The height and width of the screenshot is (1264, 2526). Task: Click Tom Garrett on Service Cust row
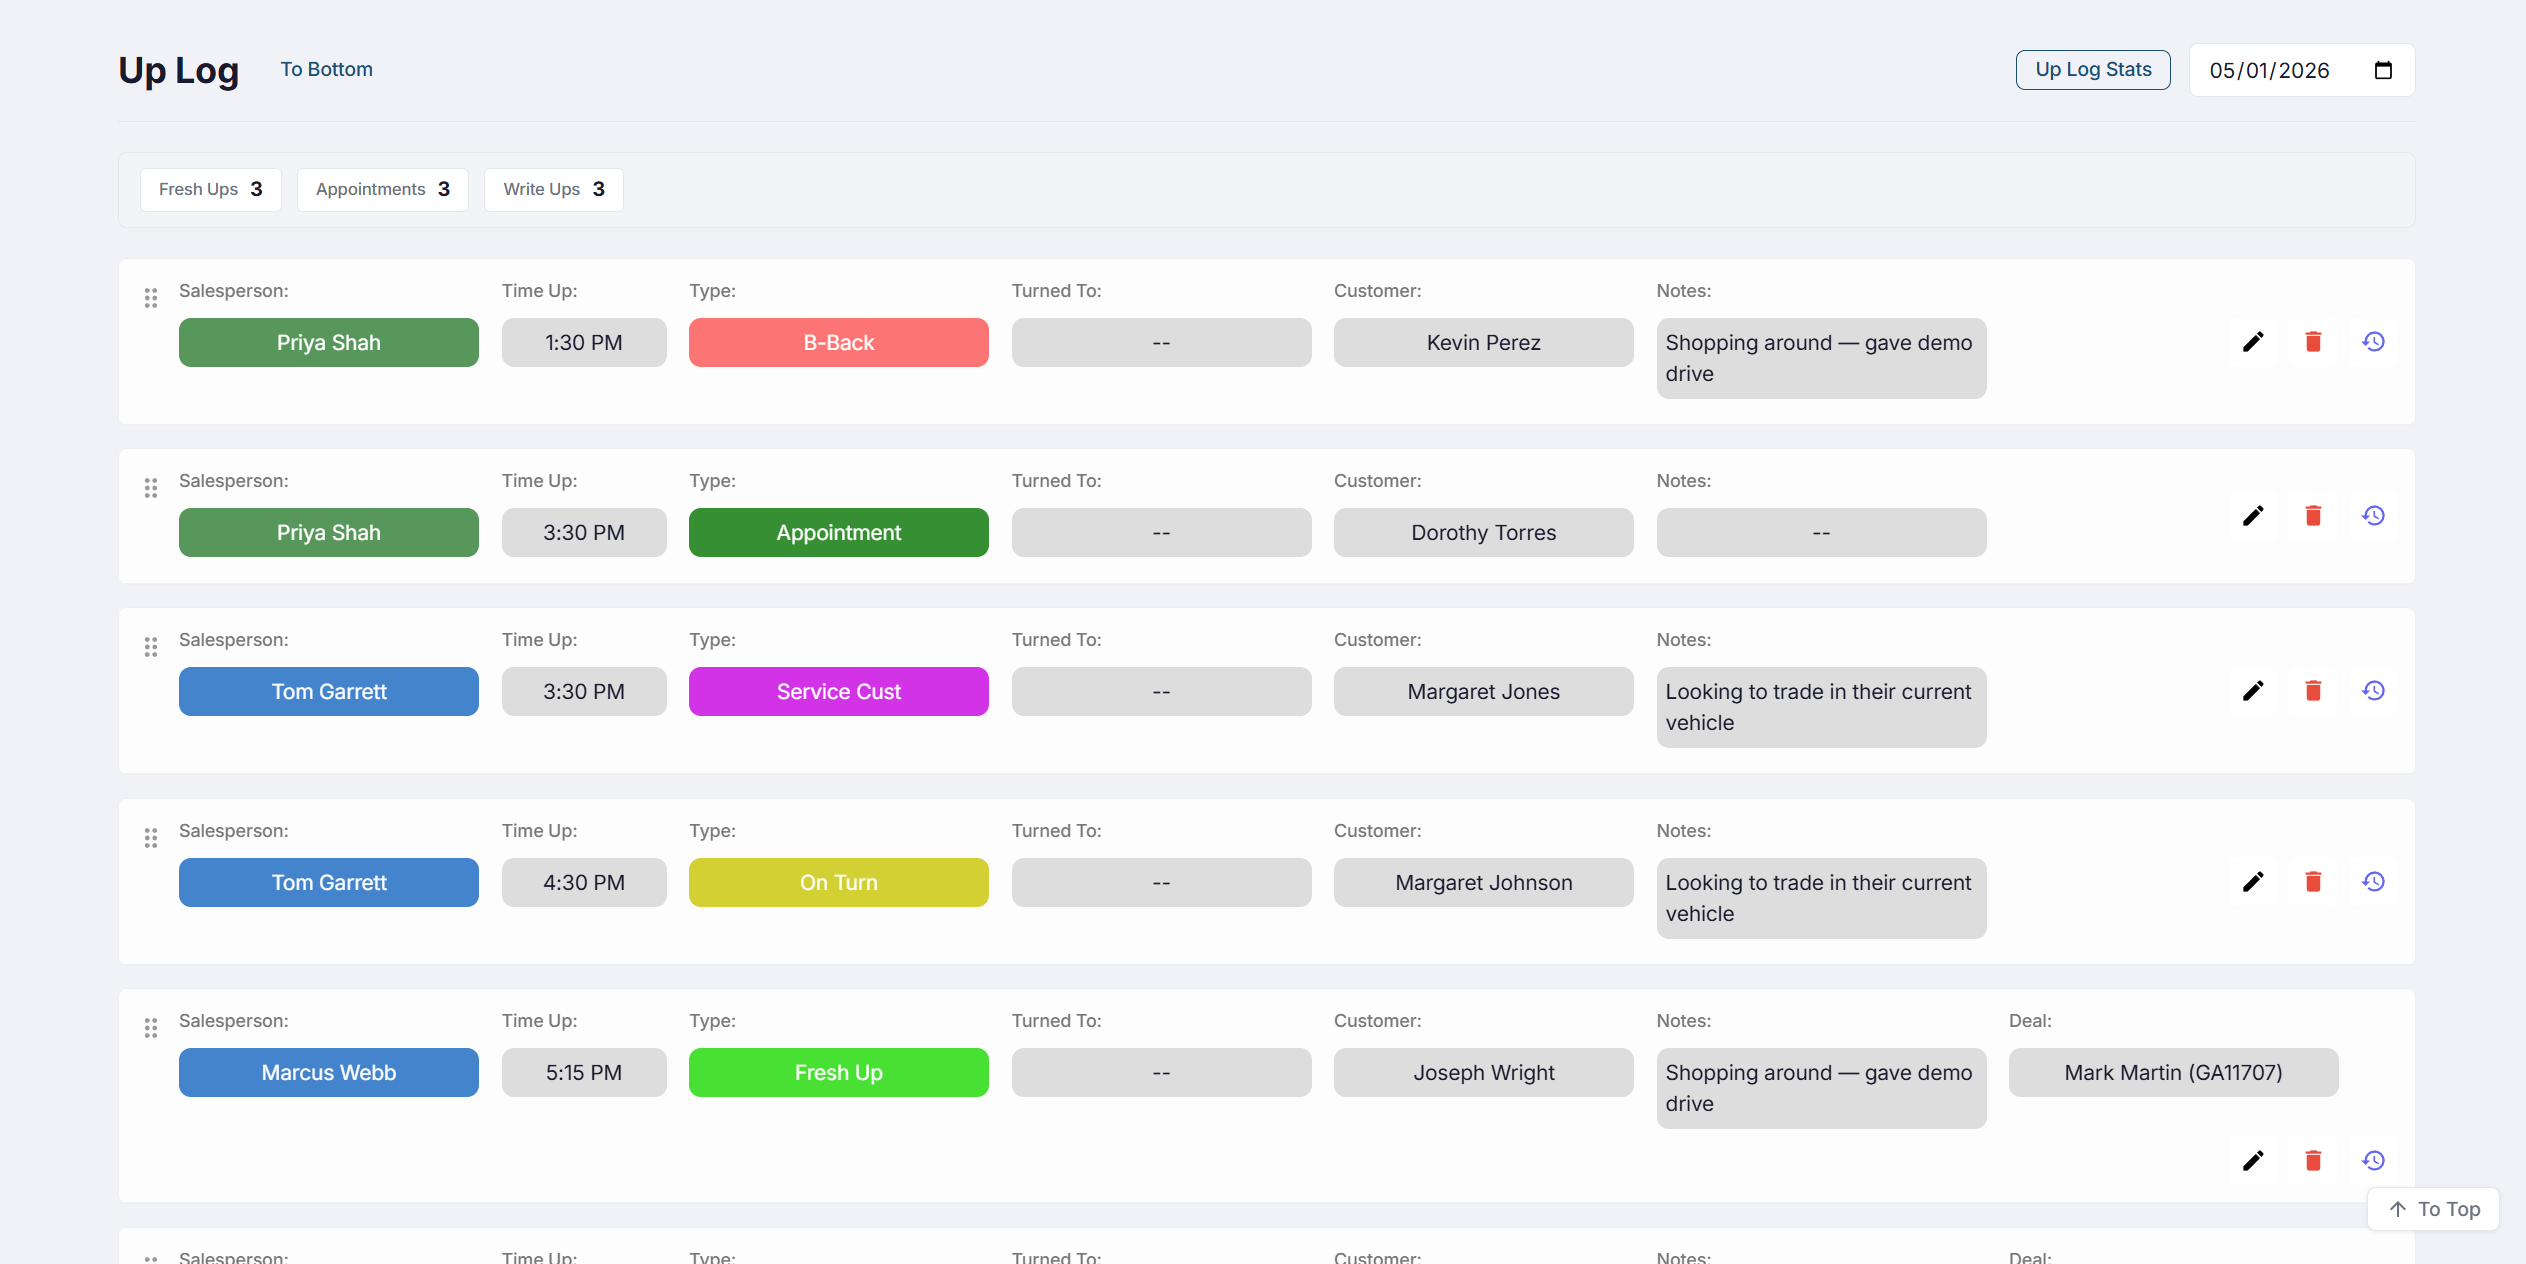(x=329, y=692)
